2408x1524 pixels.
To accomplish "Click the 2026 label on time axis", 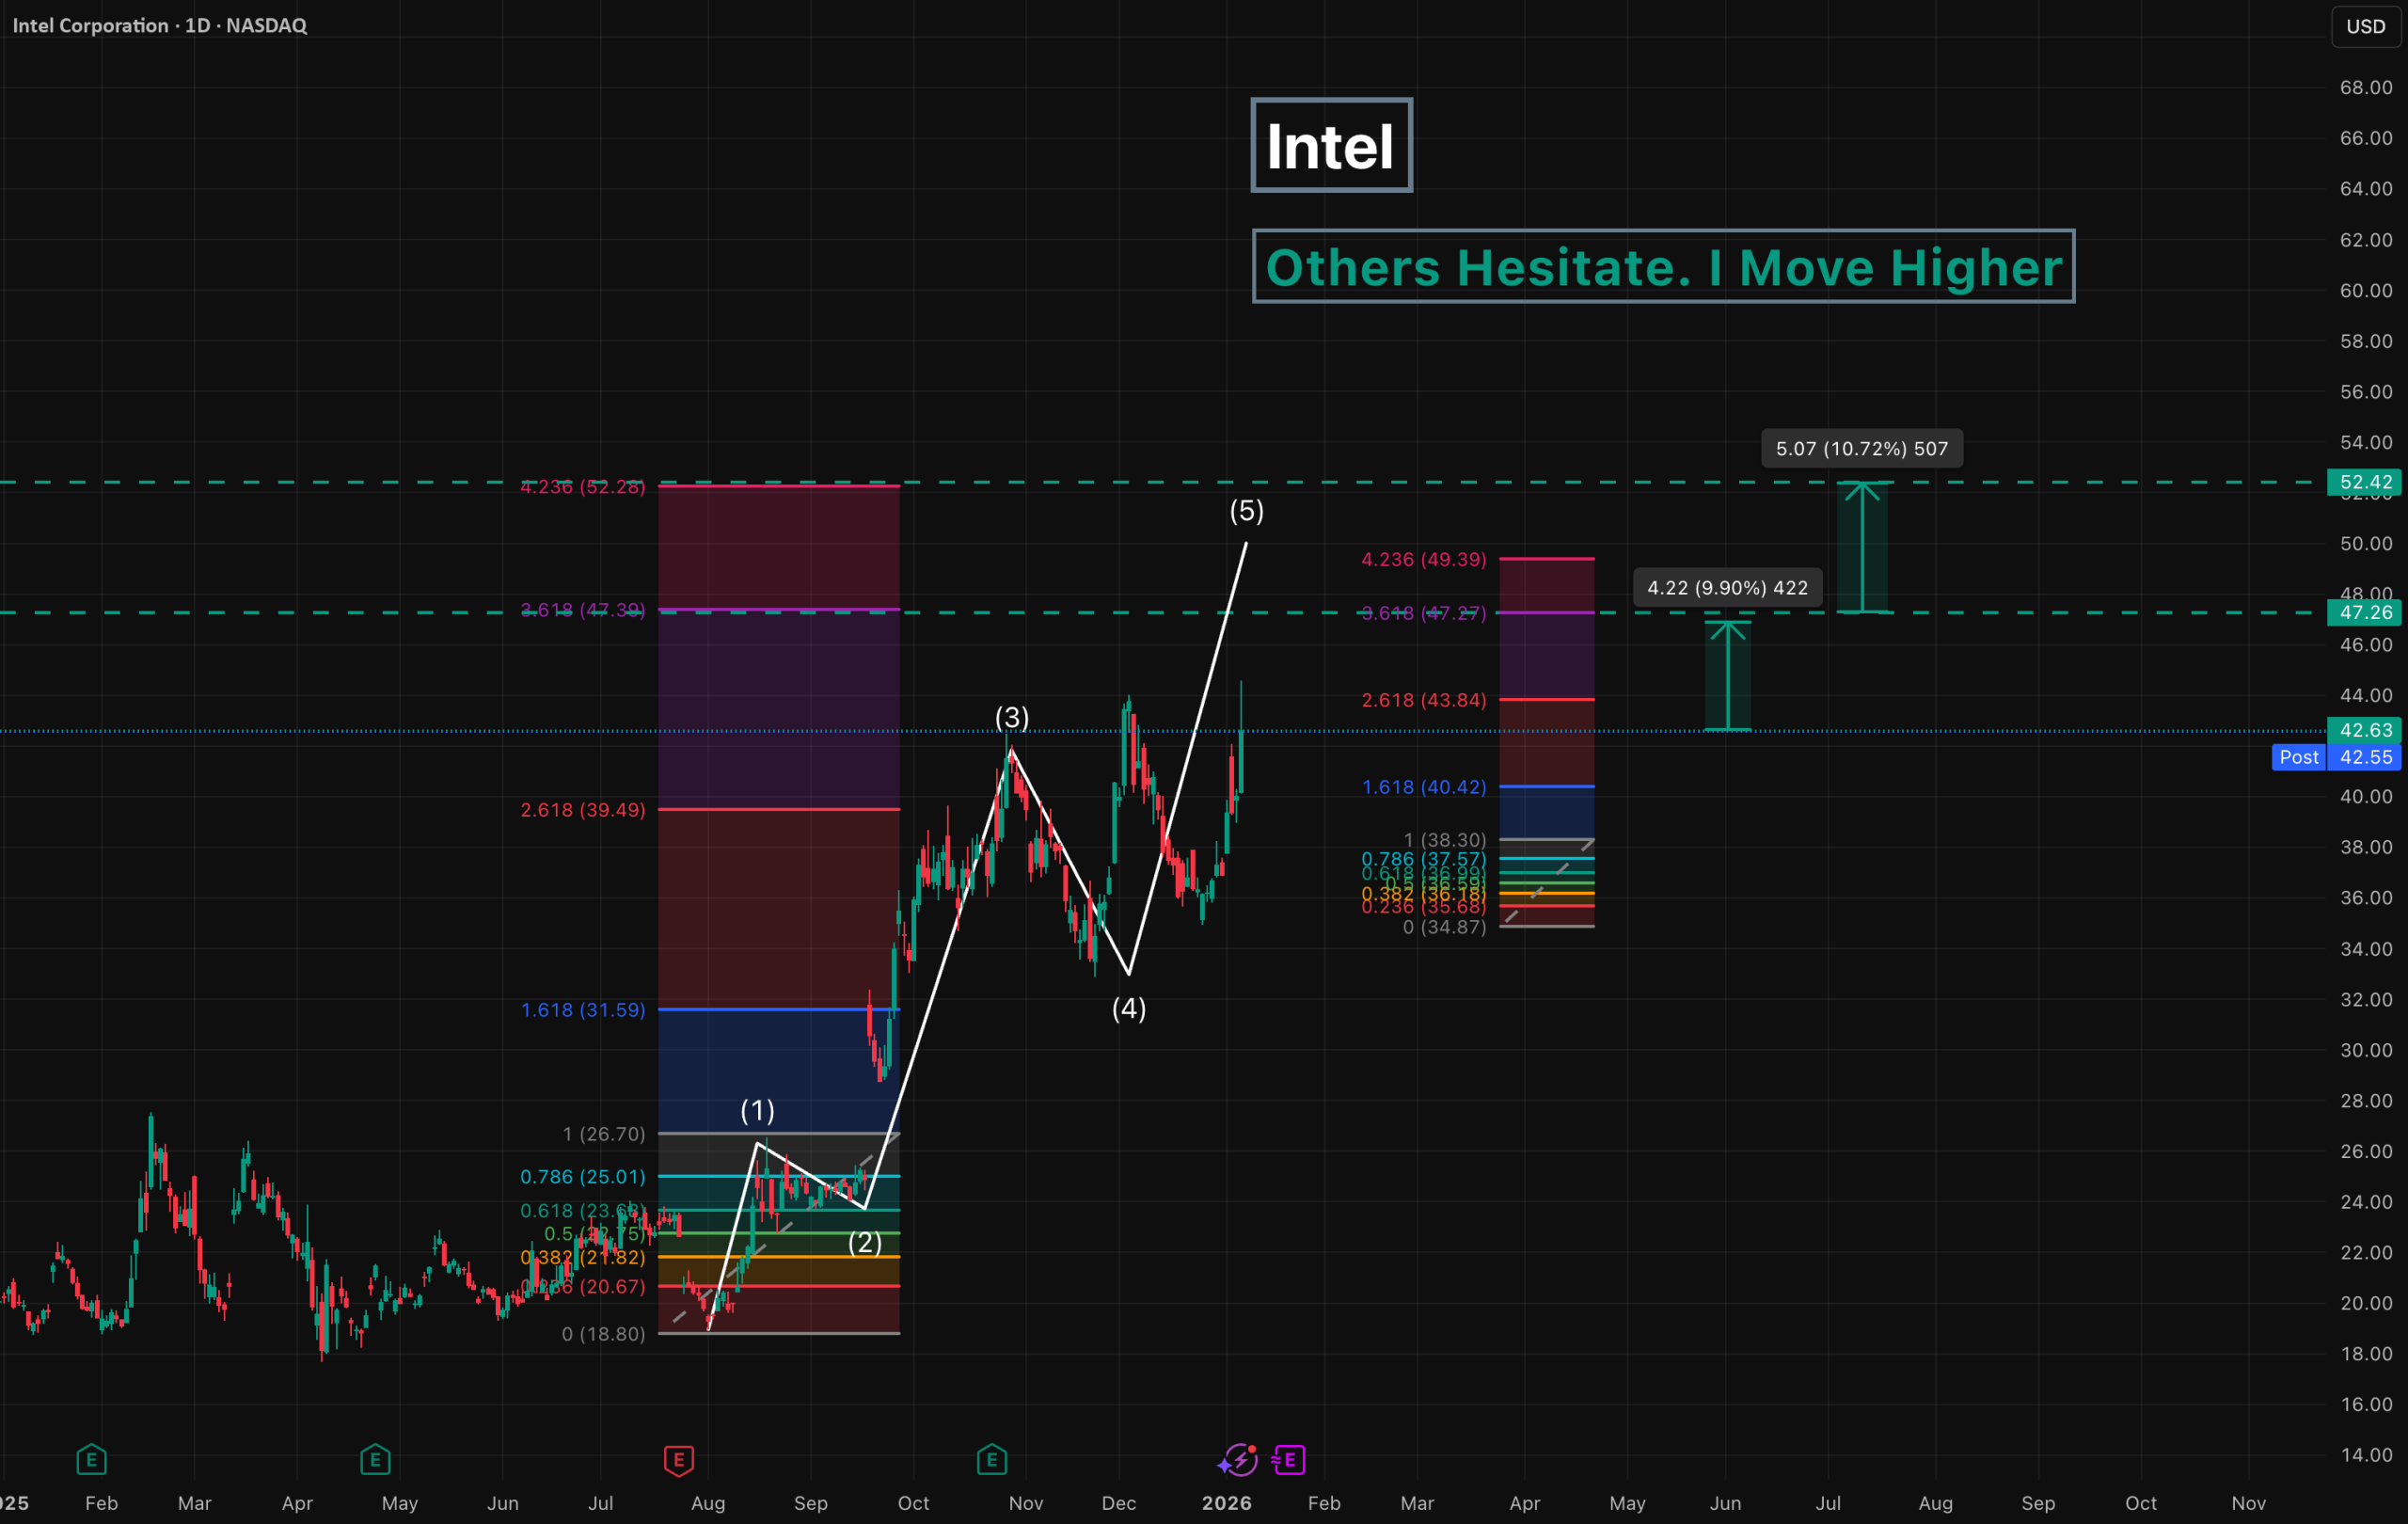I will [1226, 1503].
